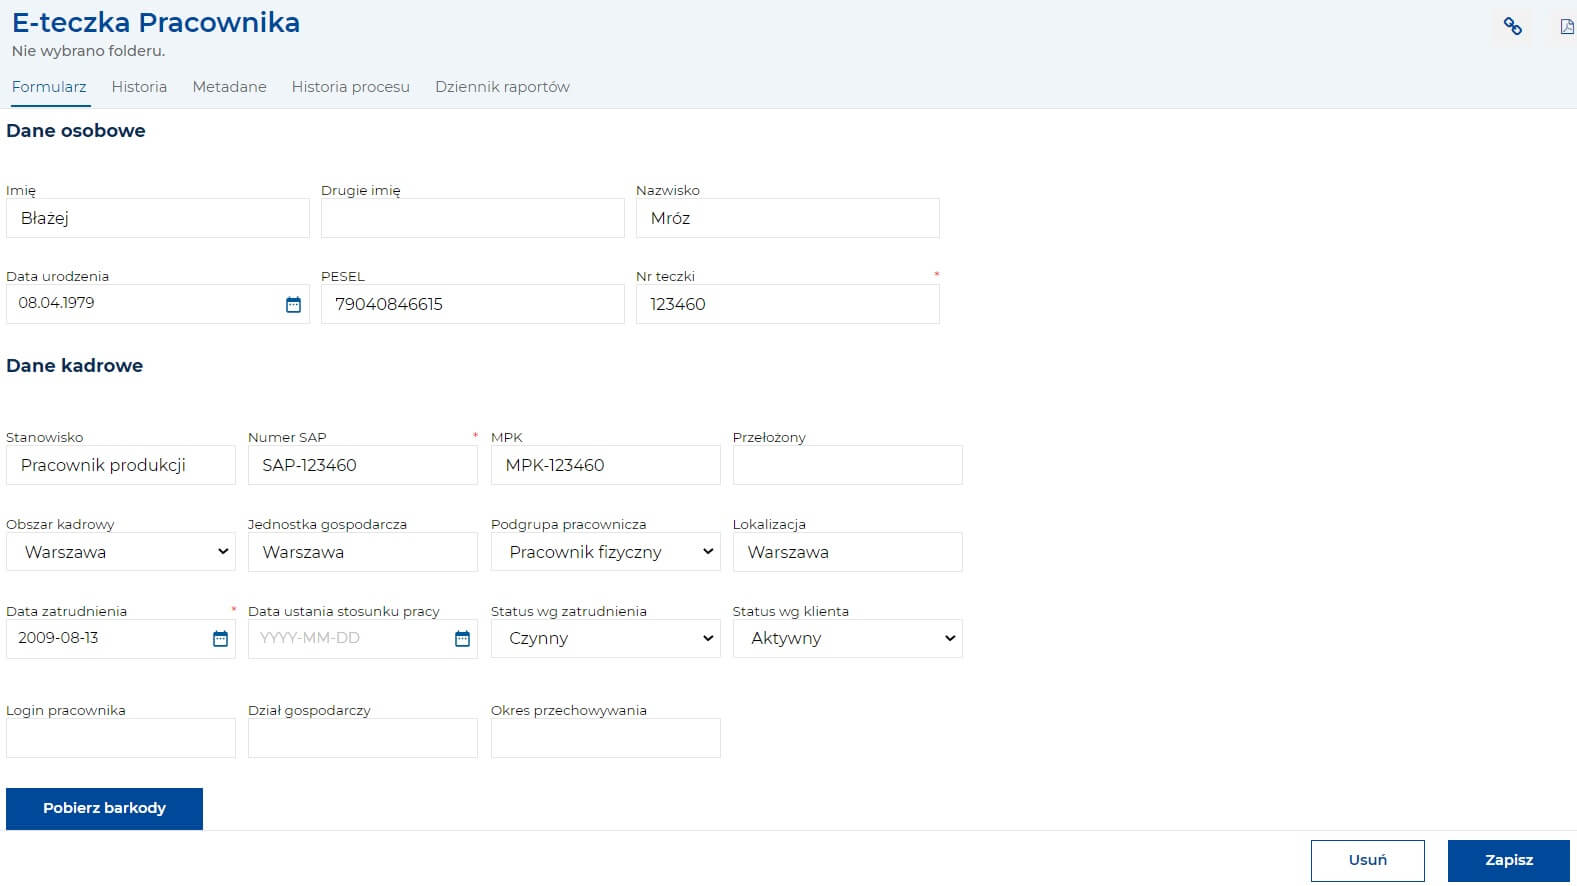This screenshot has width=1577, height=886.
Task: Expand the Podgrupa pracownicza dropdown
Action: [605, 552]
